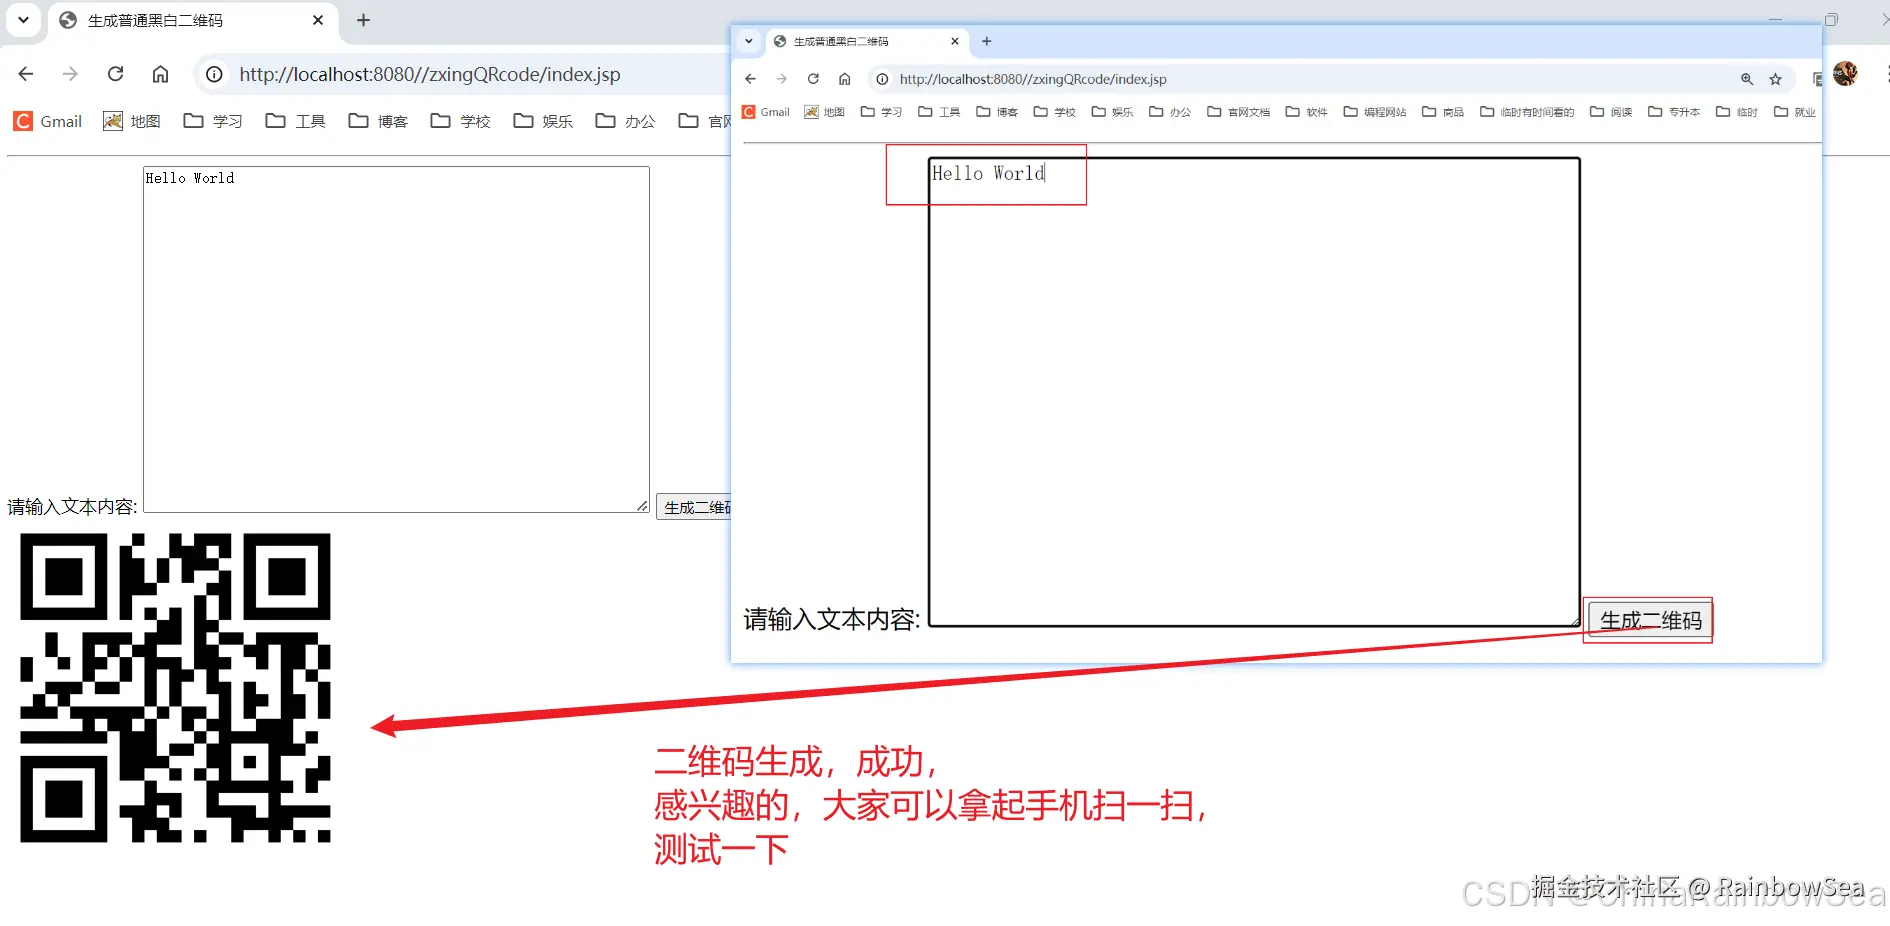Open the tab search chevron in the front window
Viewport: 1890px width, 926px height.
coord(749,41)
